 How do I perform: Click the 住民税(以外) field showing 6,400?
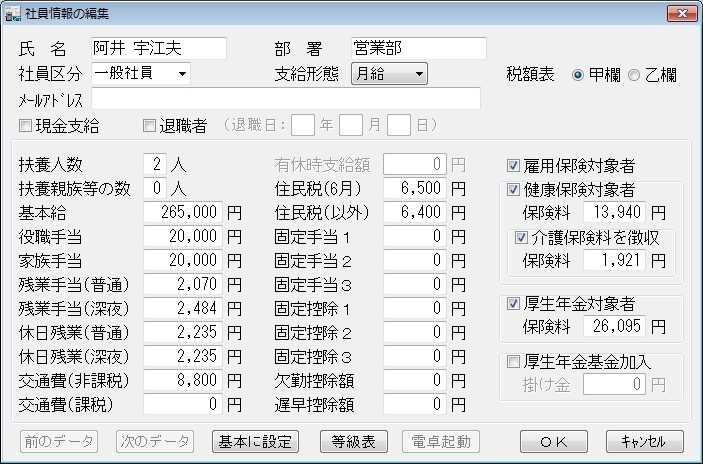pyautogui.click(x=415, y=212)
